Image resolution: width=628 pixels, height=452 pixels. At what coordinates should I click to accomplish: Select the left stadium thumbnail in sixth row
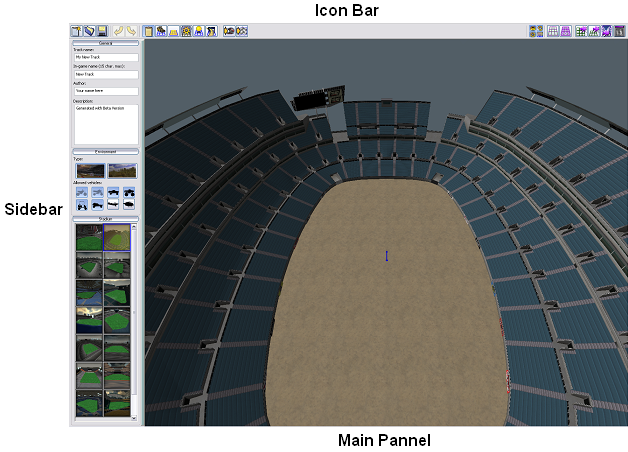(89, 376)
